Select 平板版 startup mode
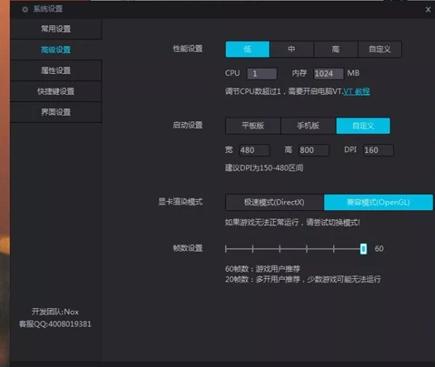 (253, 126)
